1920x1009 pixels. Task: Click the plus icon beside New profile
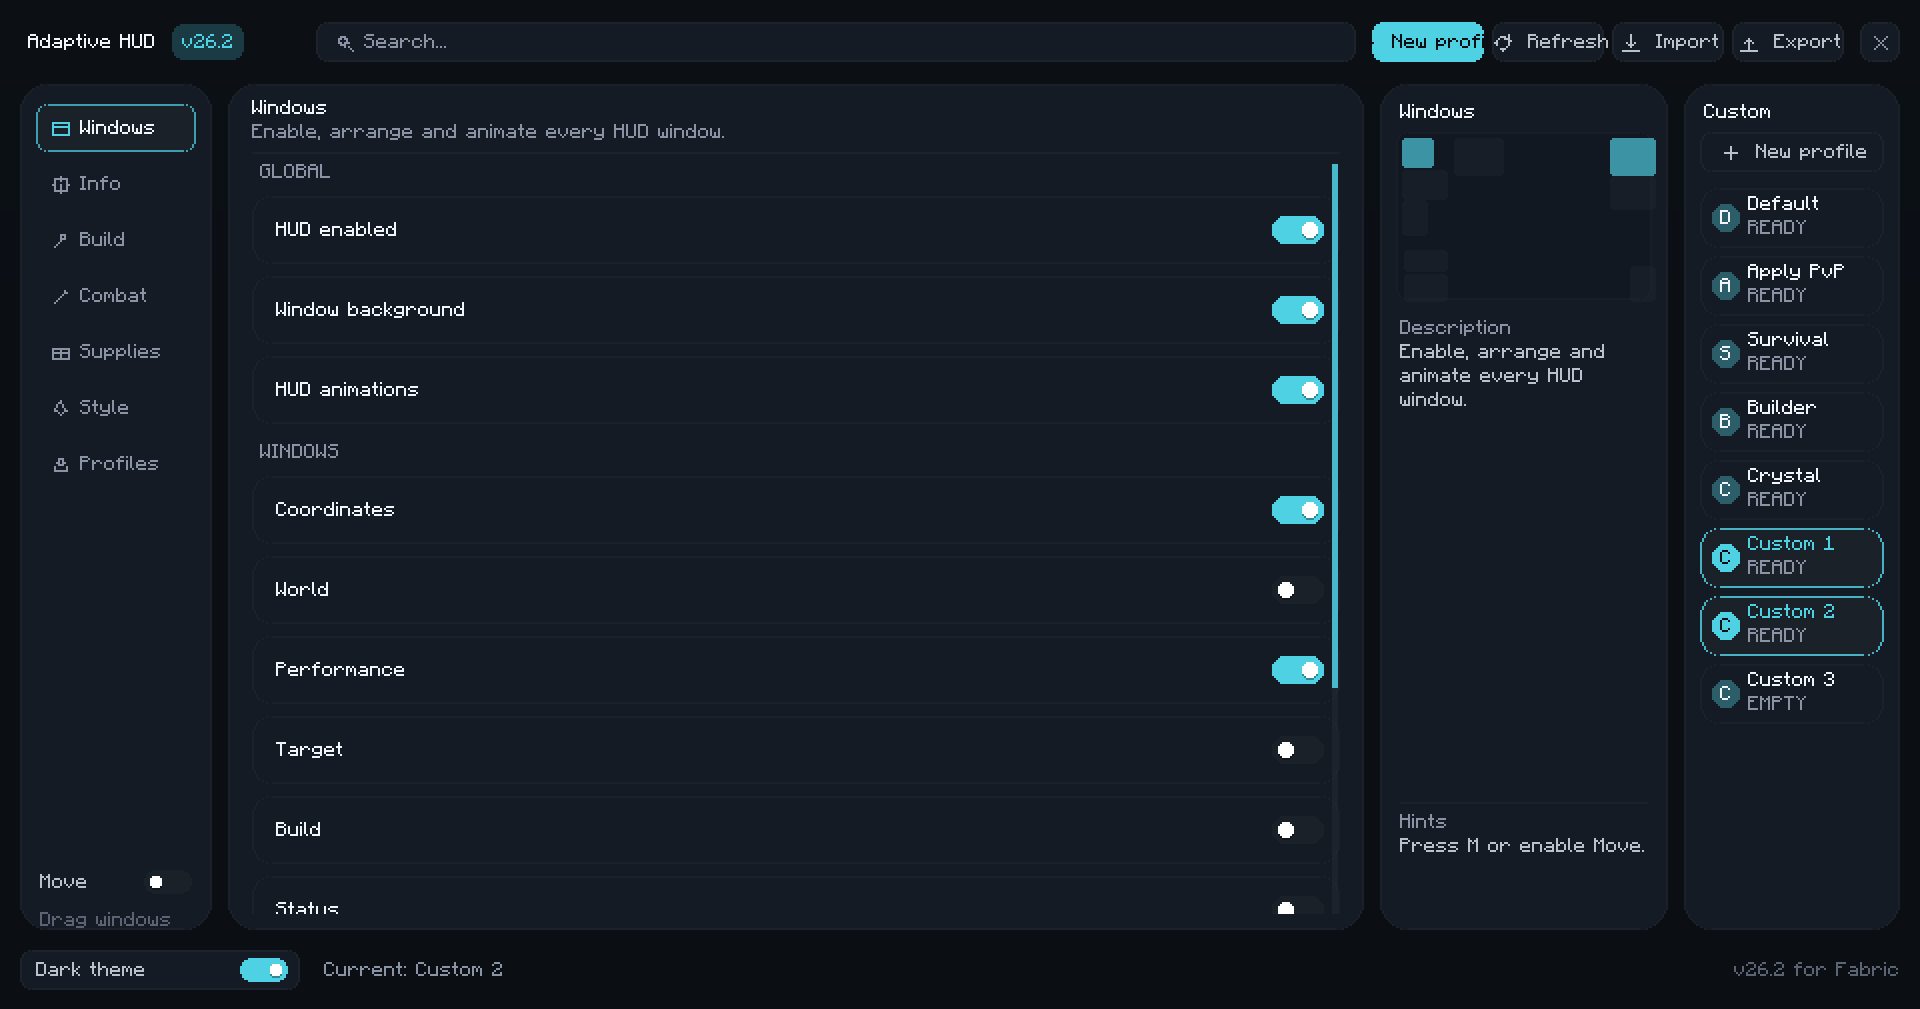[1731, 153]
